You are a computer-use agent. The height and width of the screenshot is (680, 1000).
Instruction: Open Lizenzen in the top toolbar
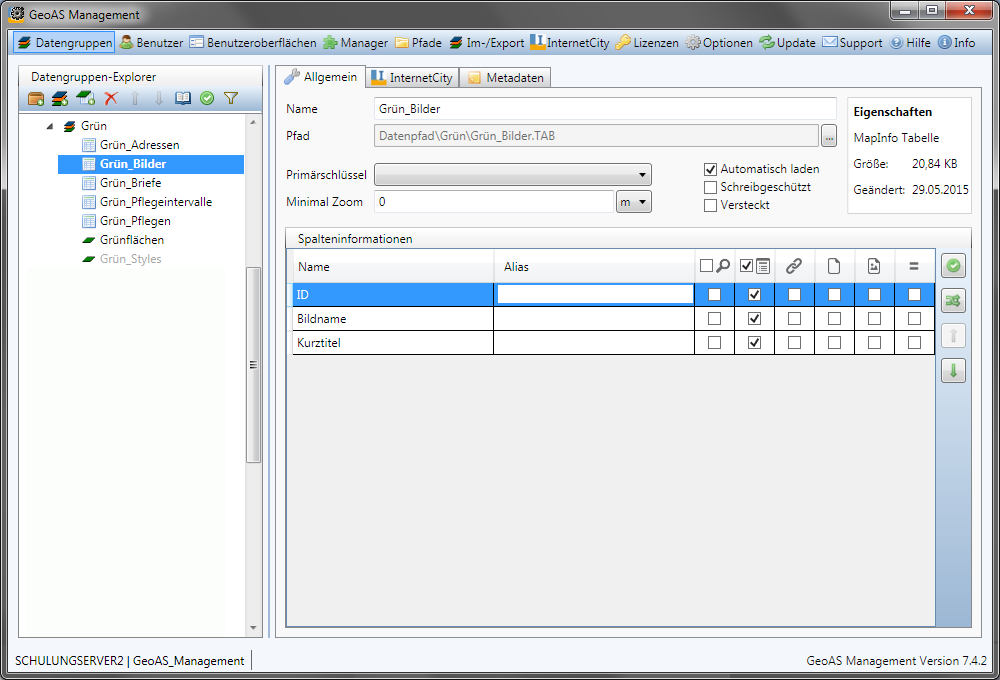pyautogui.click(x=646, y=43)
